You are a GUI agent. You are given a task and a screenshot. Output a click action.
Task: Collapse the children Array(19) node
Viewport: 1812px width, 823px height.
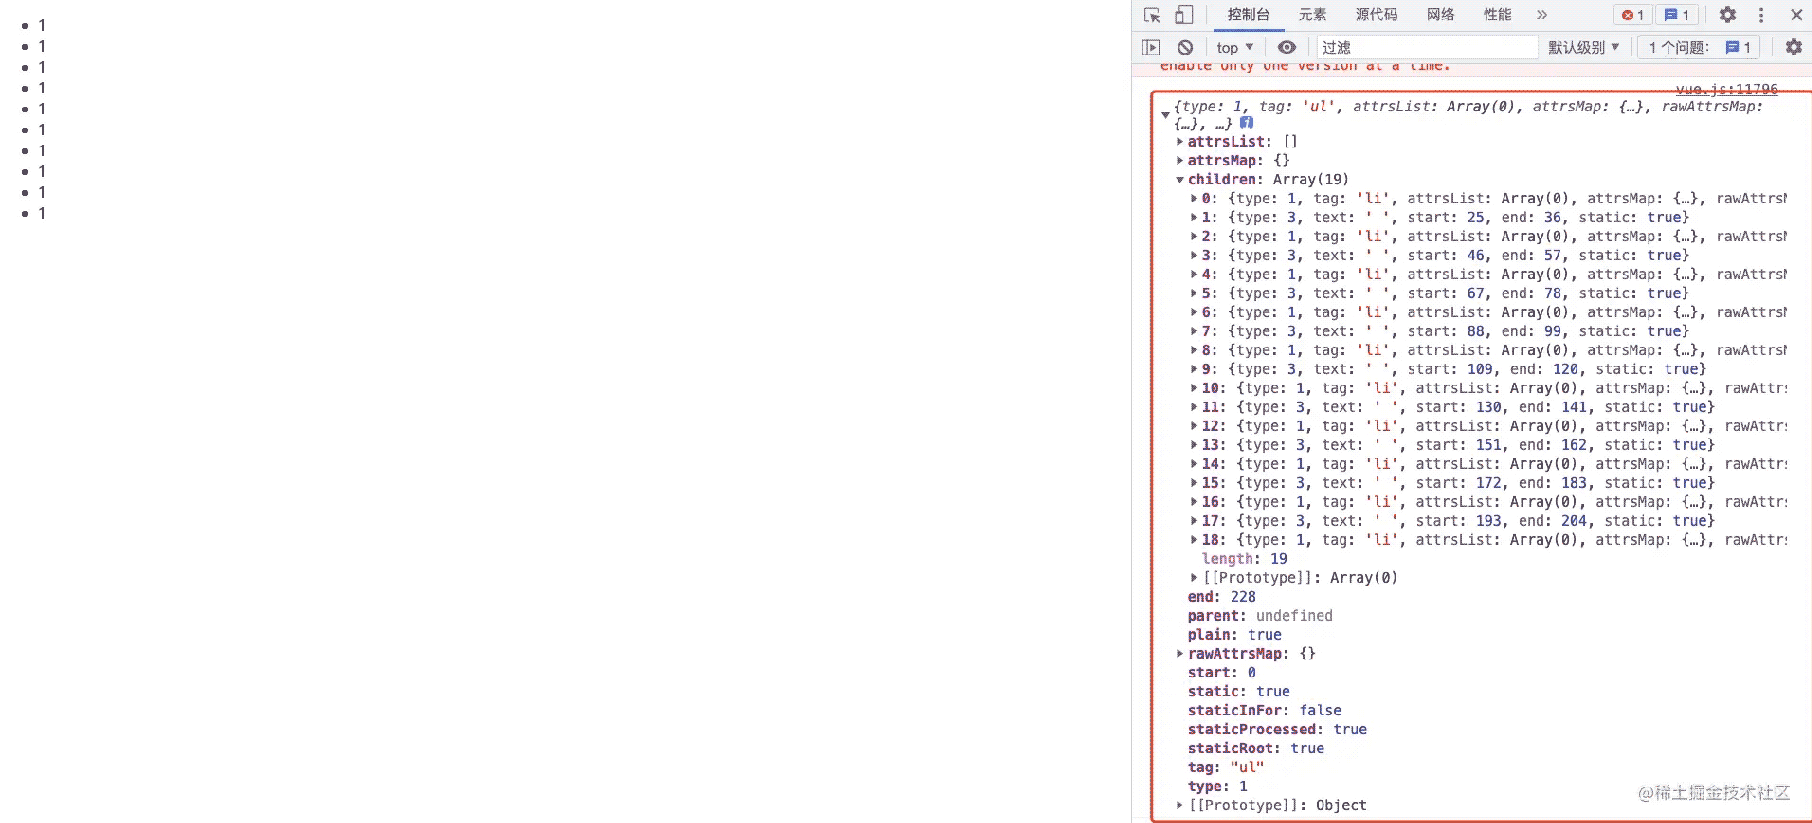[1180, 180]
